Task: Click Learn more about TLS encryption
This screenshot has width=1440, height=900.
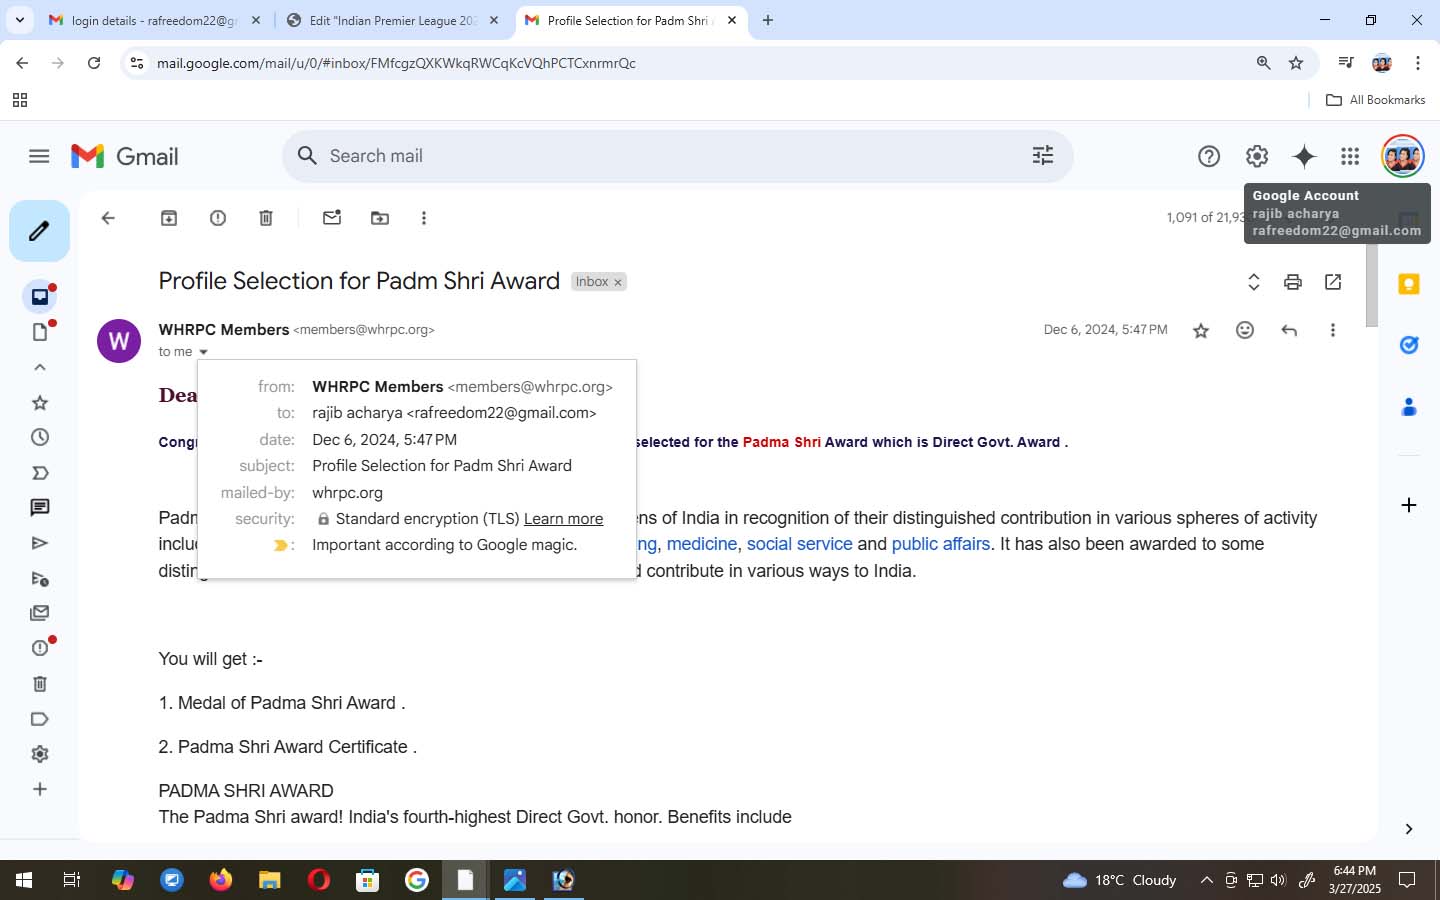Action: [x=563, y=519]
